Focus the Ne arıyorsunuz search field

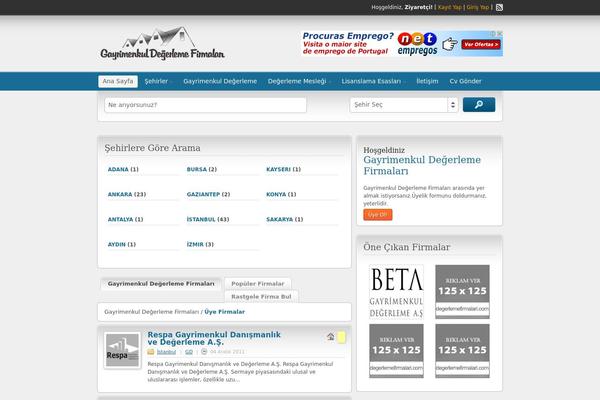point(205,105)
